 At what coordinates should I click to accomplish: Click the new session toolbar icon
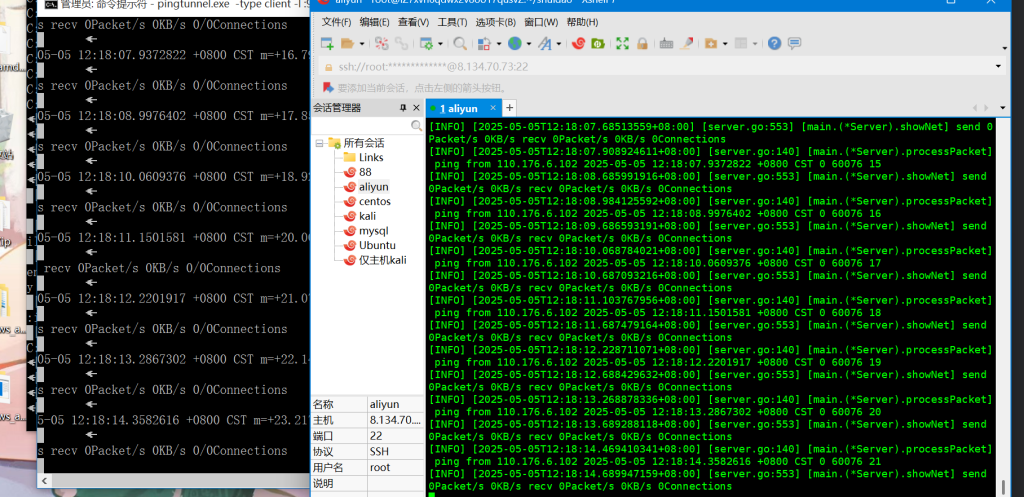tap(326, 43)
